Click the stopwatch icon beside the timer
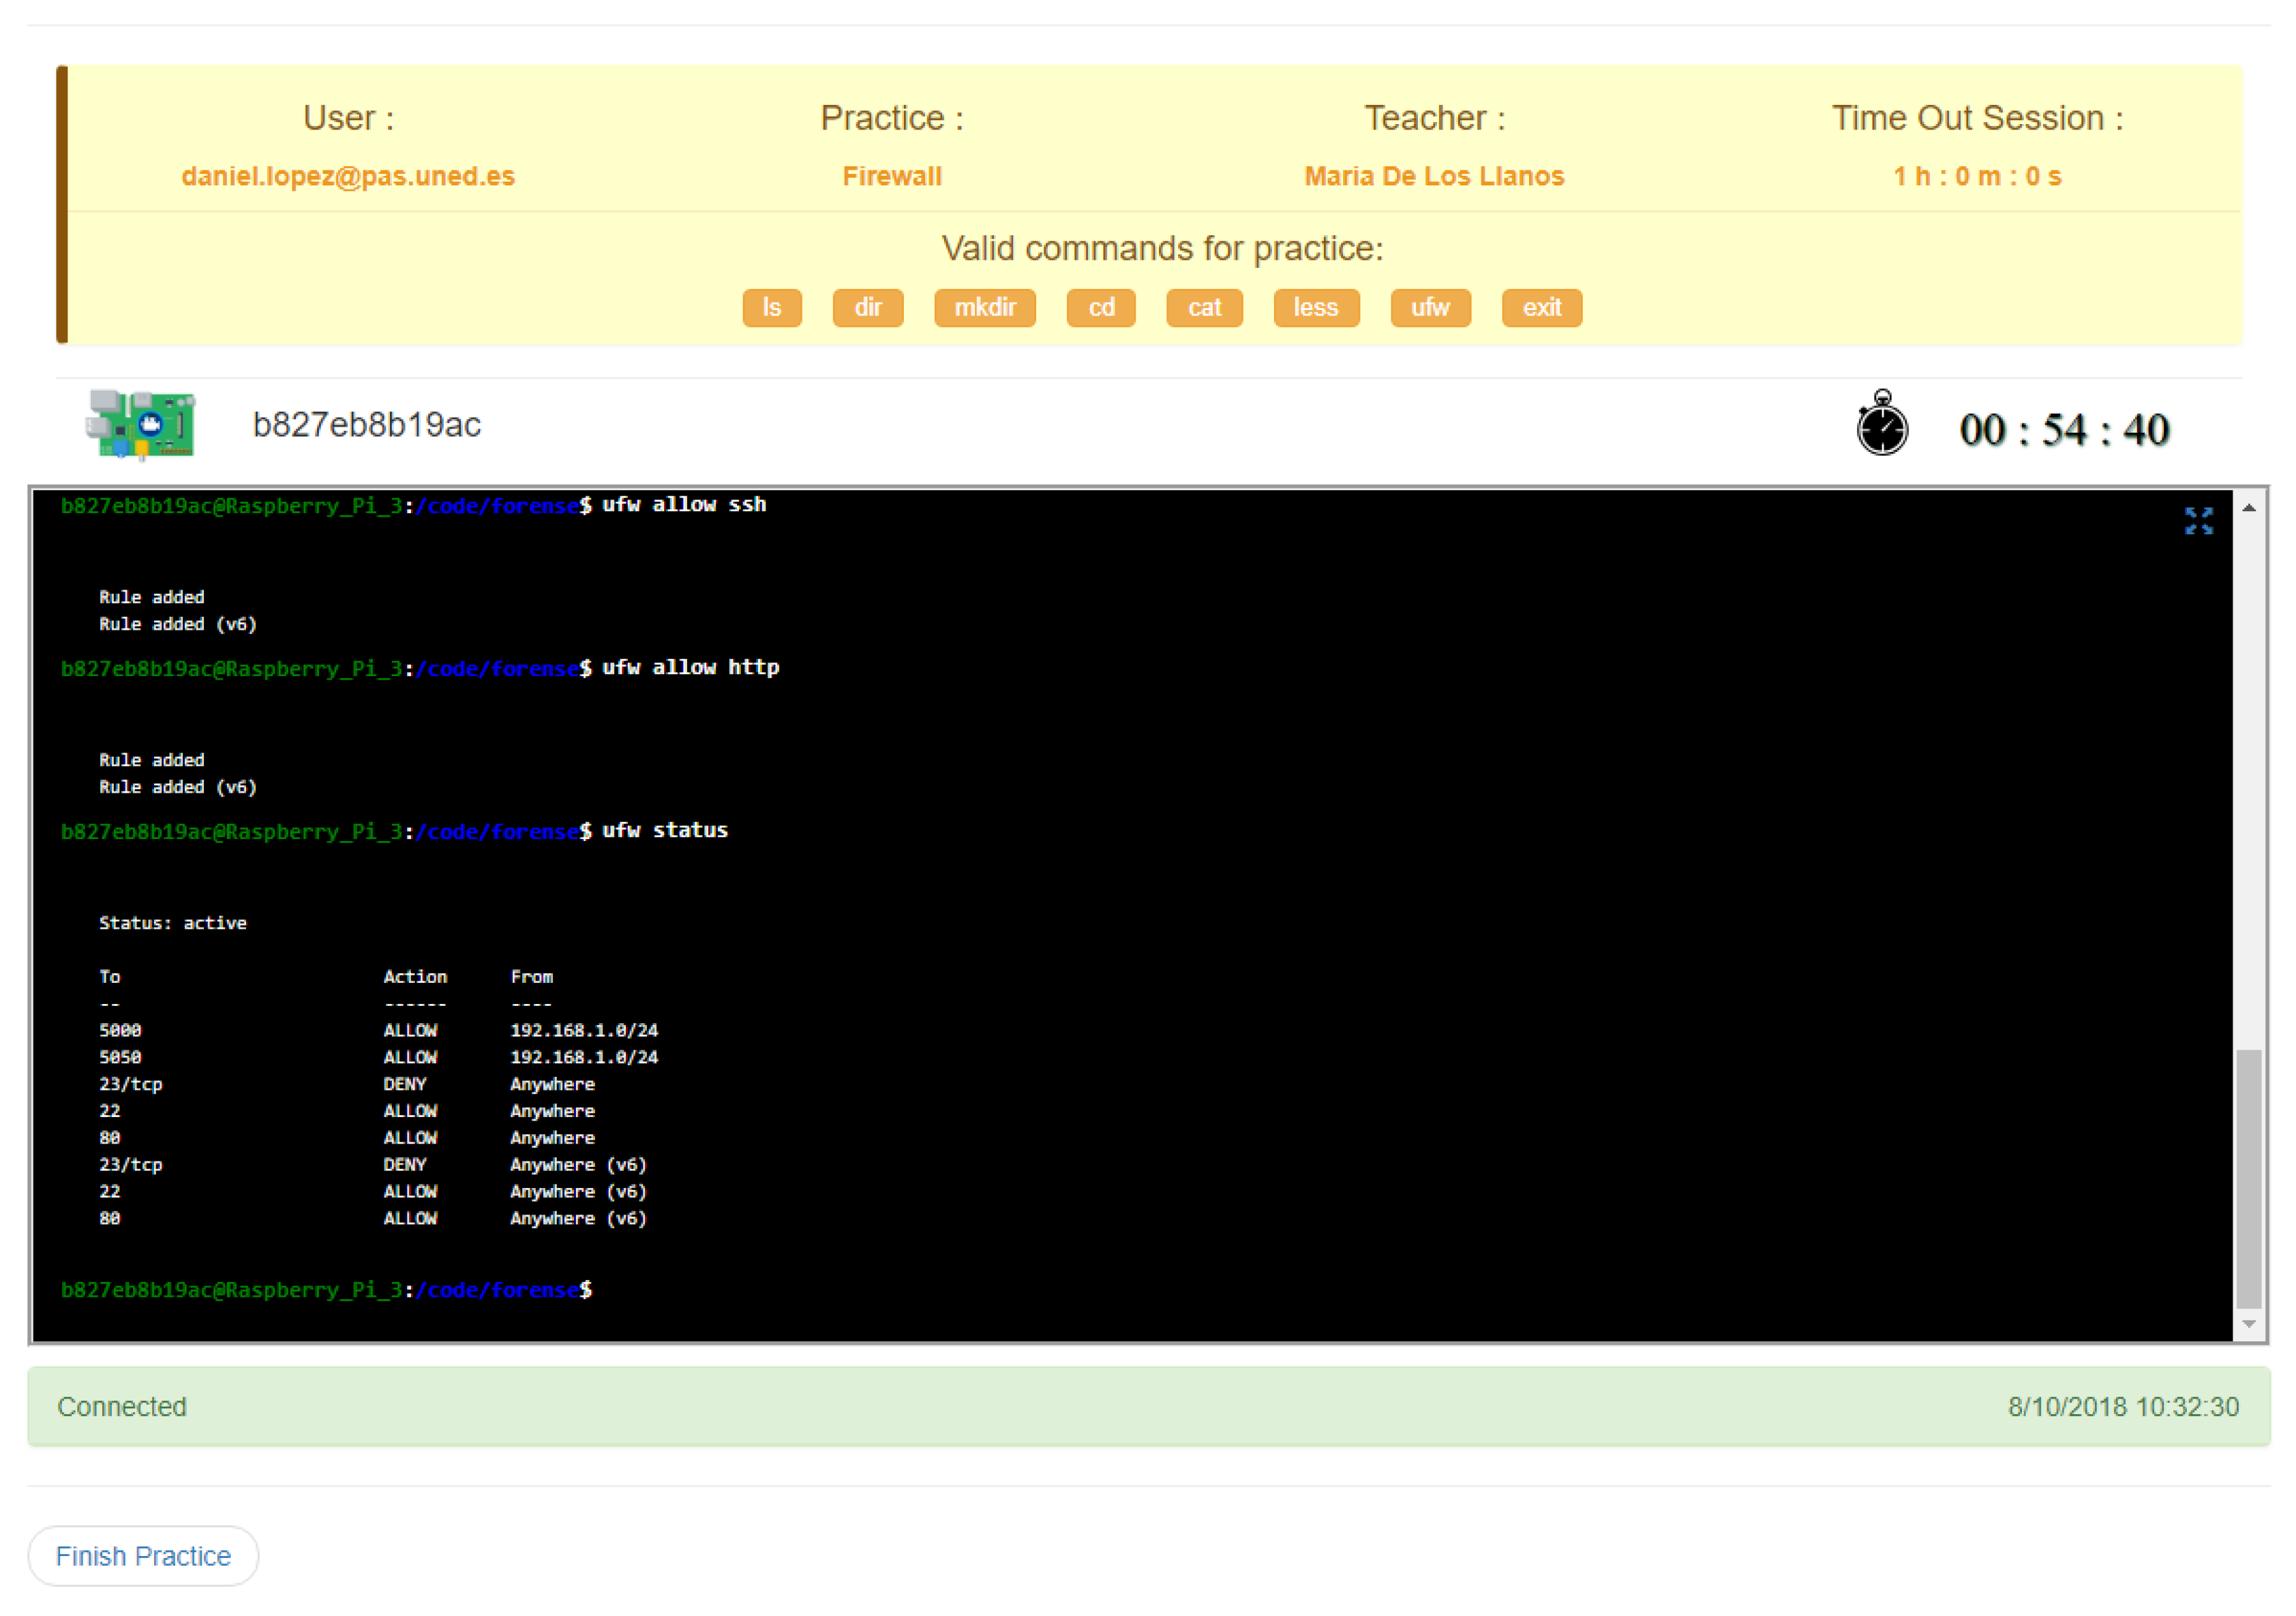The image size is (2296, 1616). tap(1882, 423)
